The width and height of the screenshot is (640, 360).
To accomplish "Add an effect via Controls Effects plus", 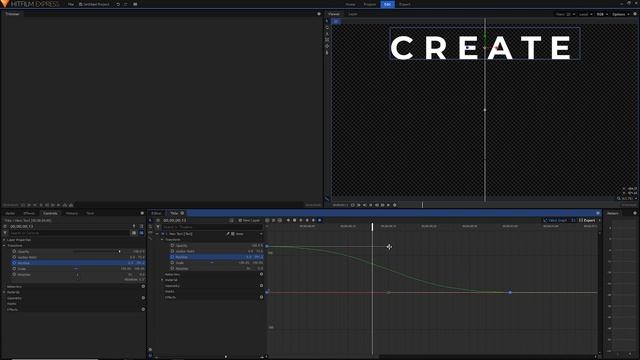I will pyautogui.click(x=143, y=309).
